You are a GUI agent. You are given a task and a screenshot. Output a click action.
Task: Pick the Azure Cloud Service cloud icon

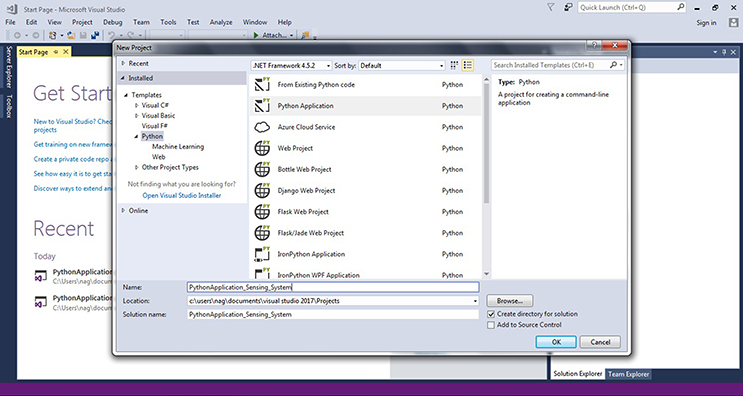[262, 127]
